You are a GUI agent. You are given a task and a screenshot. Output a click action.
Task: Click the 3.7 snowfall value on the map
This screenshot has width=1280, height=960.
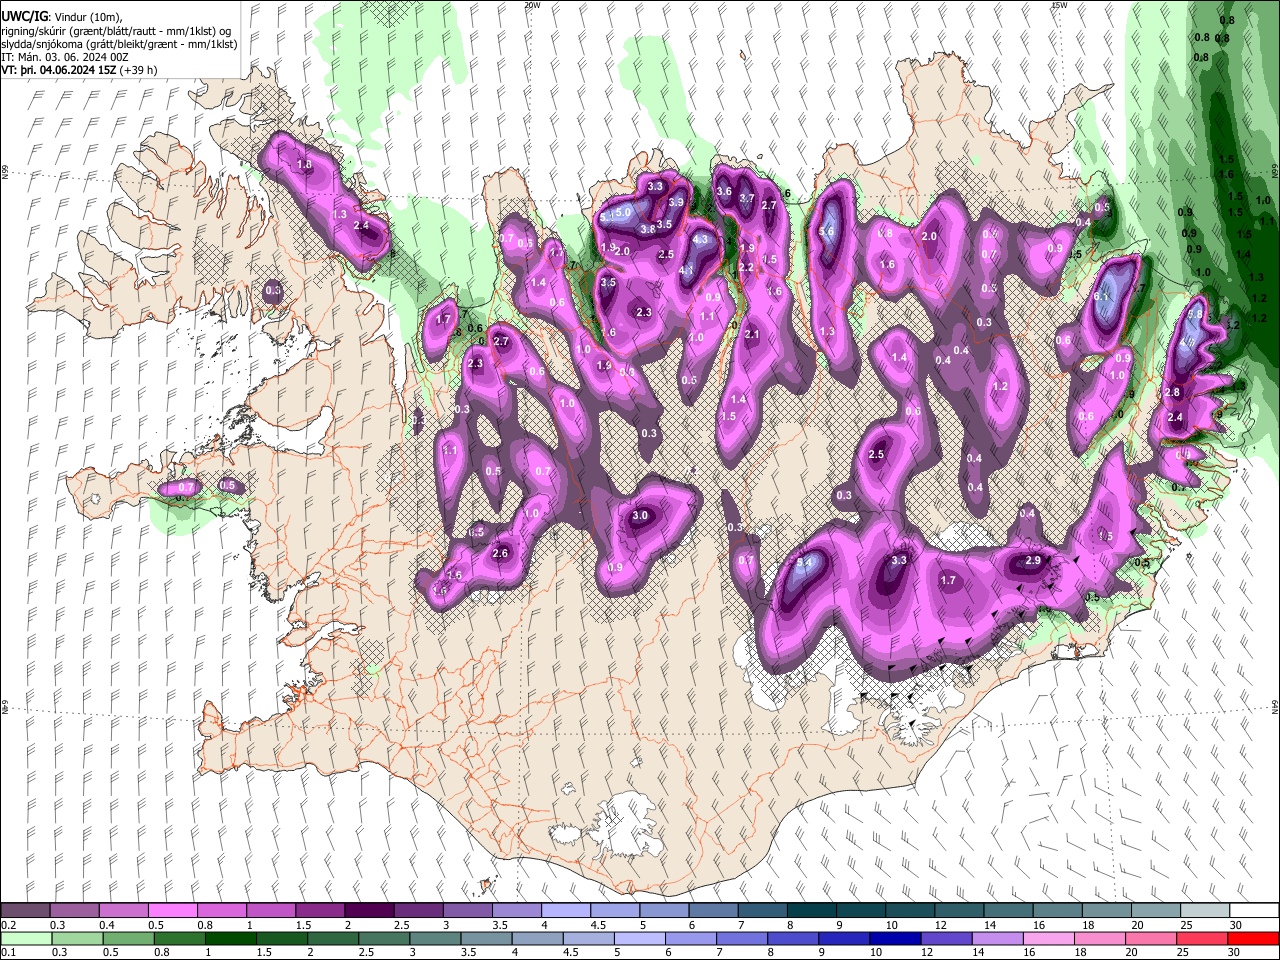click(745, 198)
